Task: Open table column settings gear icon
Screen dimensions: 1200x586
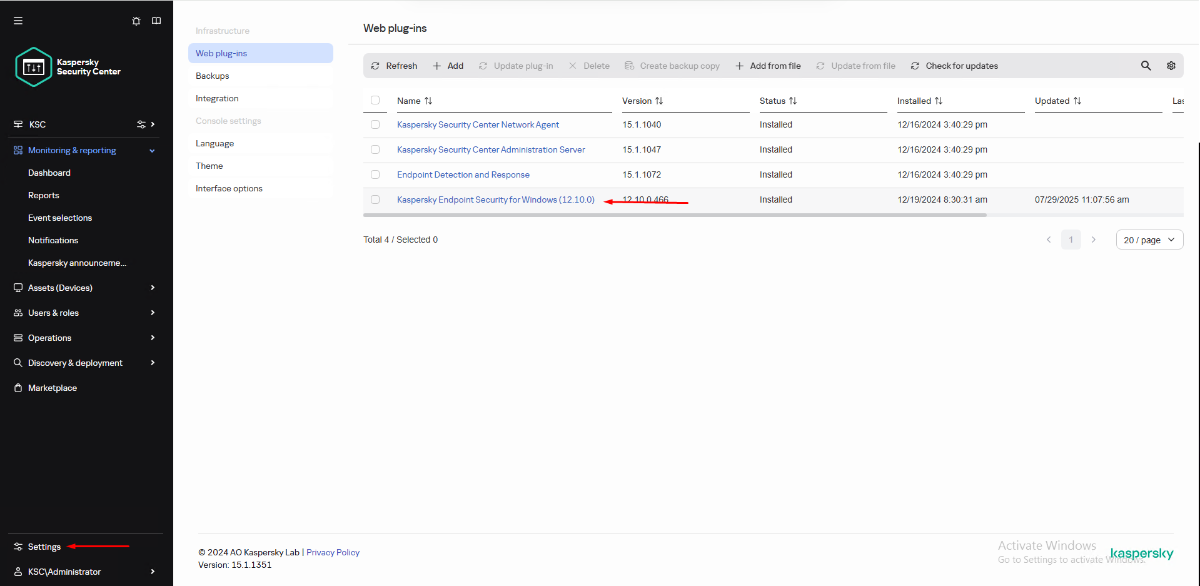Action: (x=1171, y=66)
